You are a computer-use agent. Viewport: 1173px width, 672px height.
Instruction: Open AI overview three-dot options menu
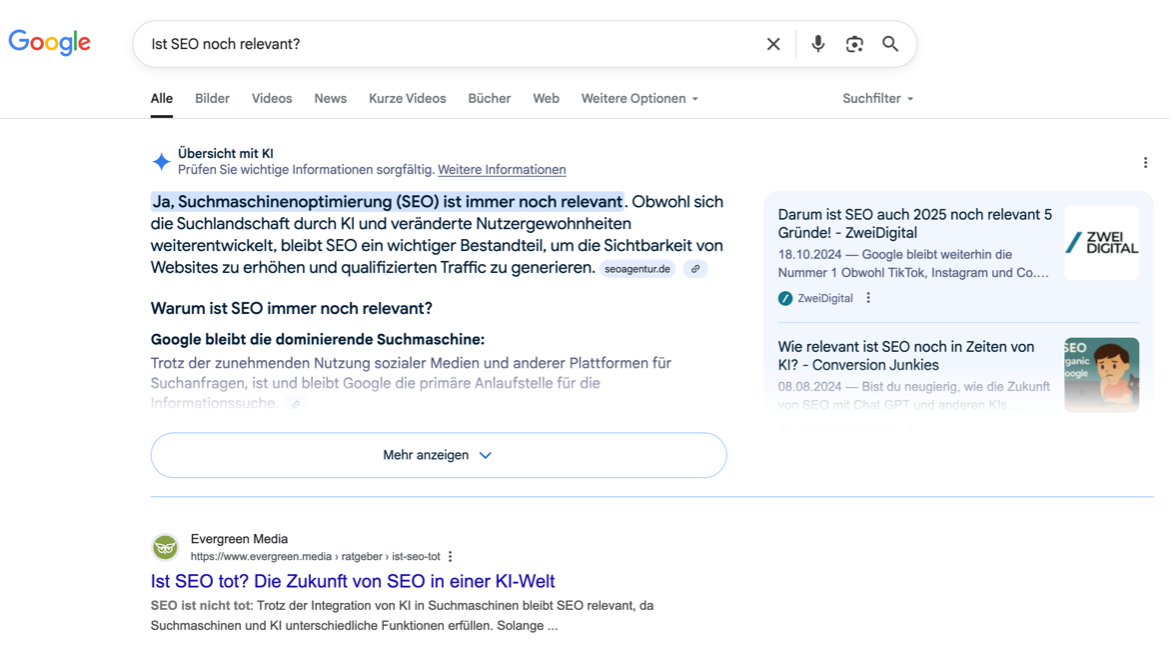pos(1145,163)
